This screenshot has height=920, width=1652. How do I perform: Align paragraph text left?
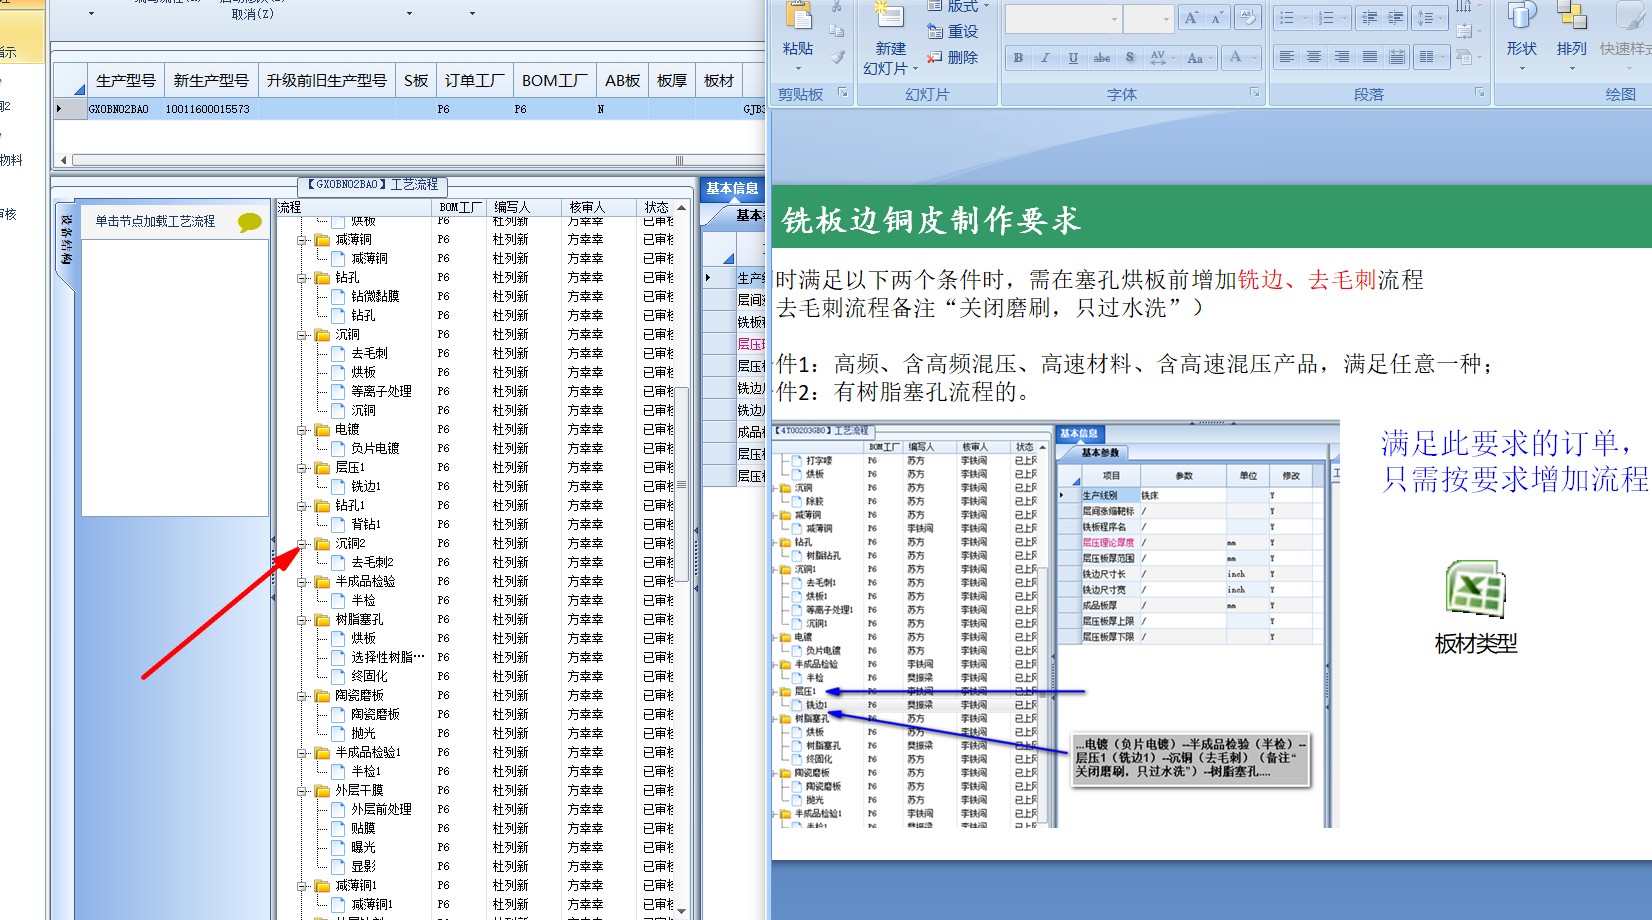click(x=1287, y=57)
